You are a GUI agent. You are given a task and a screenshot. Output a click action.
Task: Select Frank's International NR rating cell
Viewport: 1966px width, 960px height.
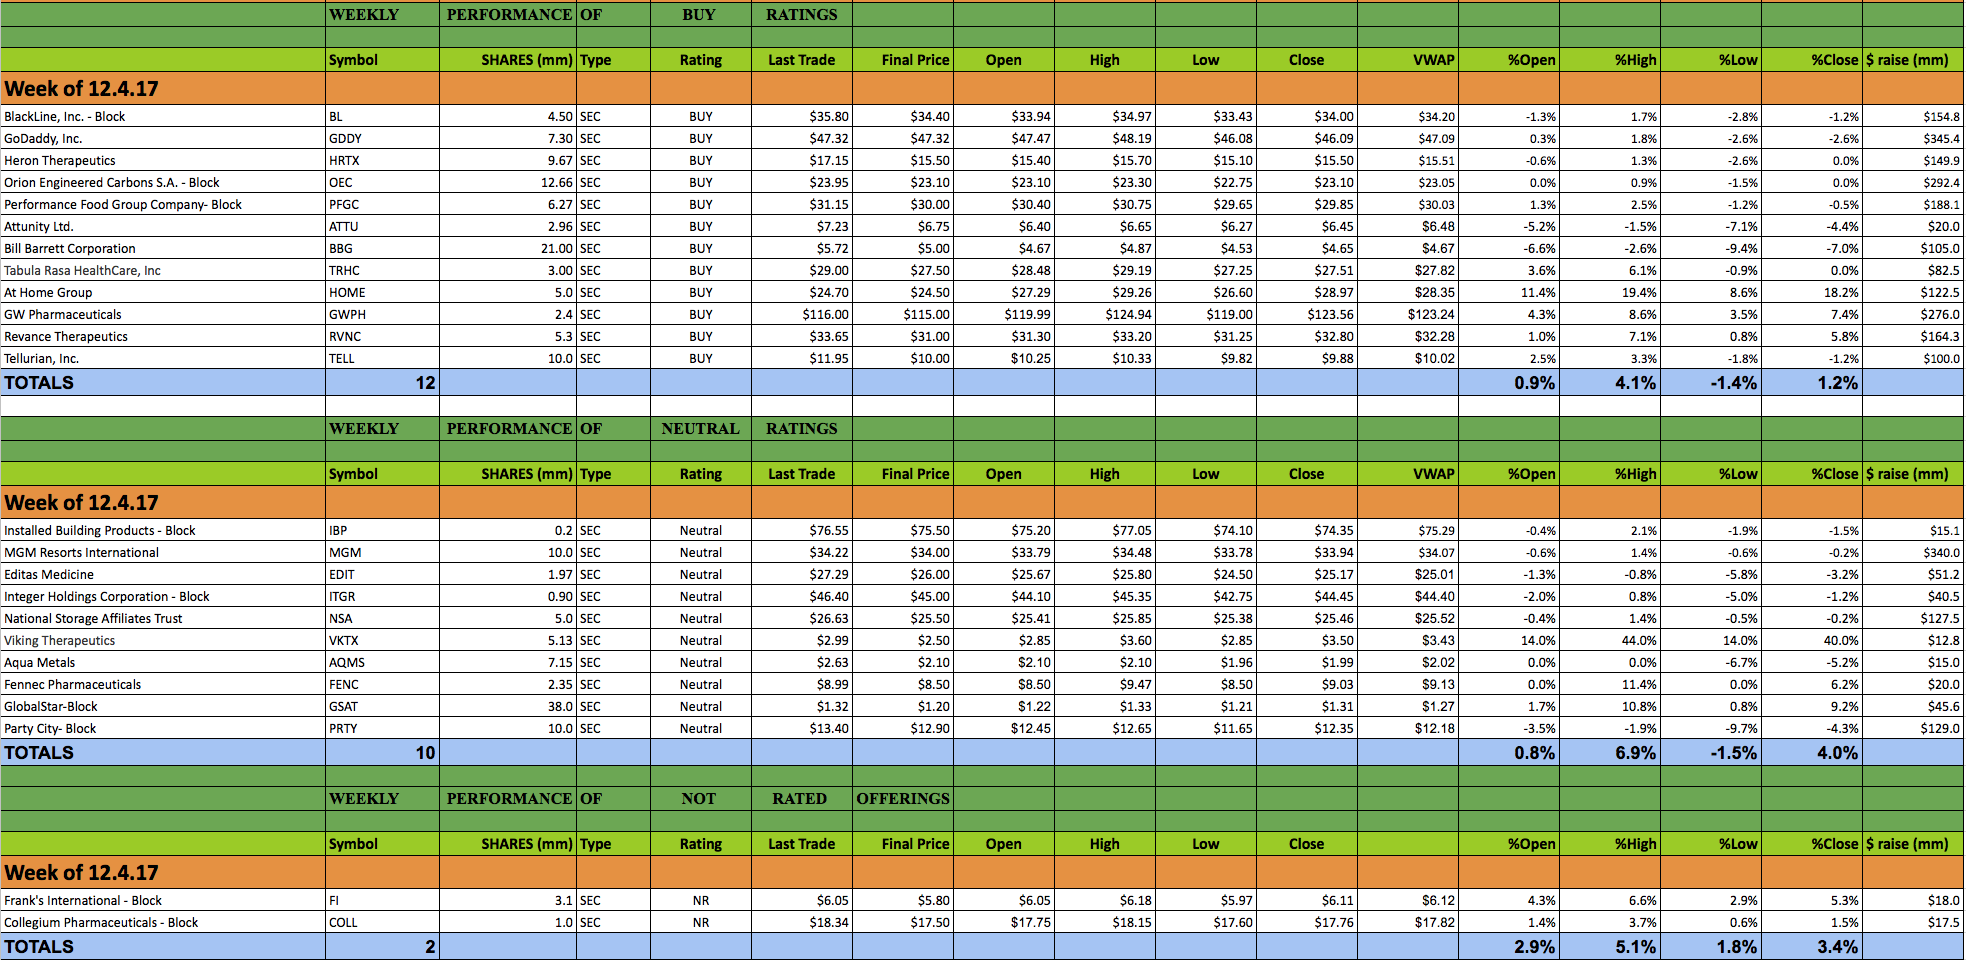click(700, 900)
